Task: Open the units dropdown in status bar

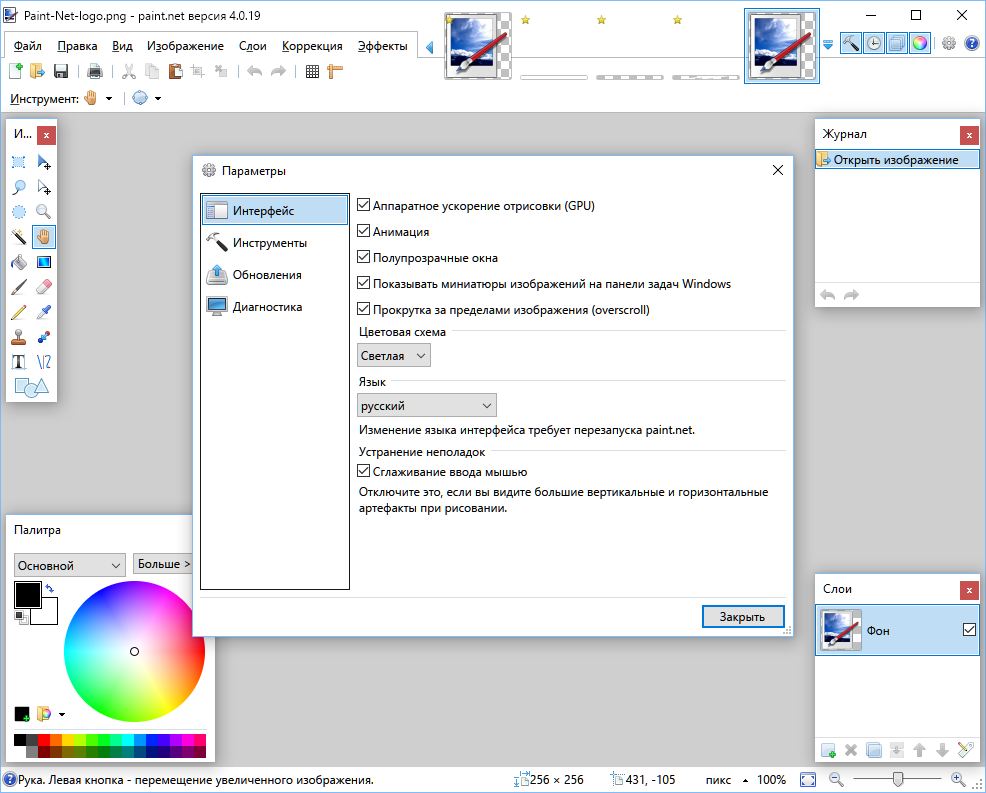Action: (746, 780)
